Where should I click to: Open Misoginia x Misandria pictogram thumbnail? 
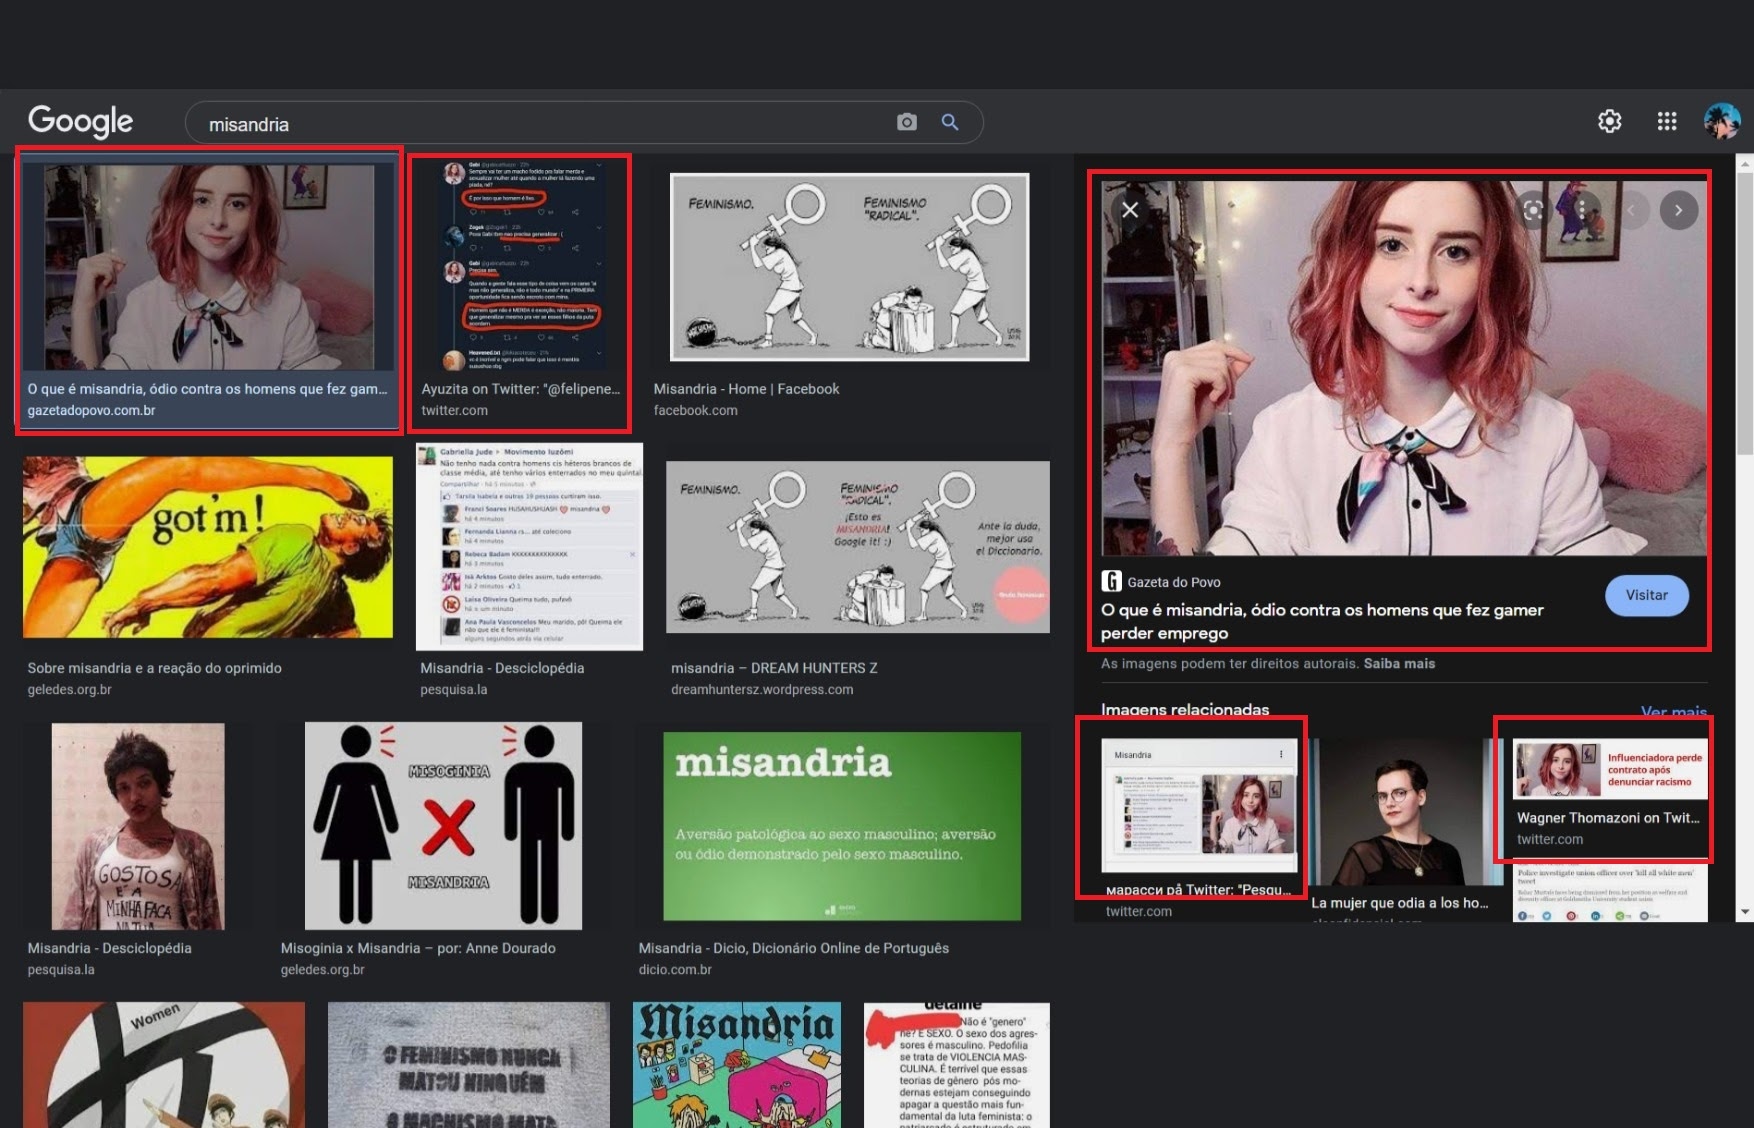(443, 826)
